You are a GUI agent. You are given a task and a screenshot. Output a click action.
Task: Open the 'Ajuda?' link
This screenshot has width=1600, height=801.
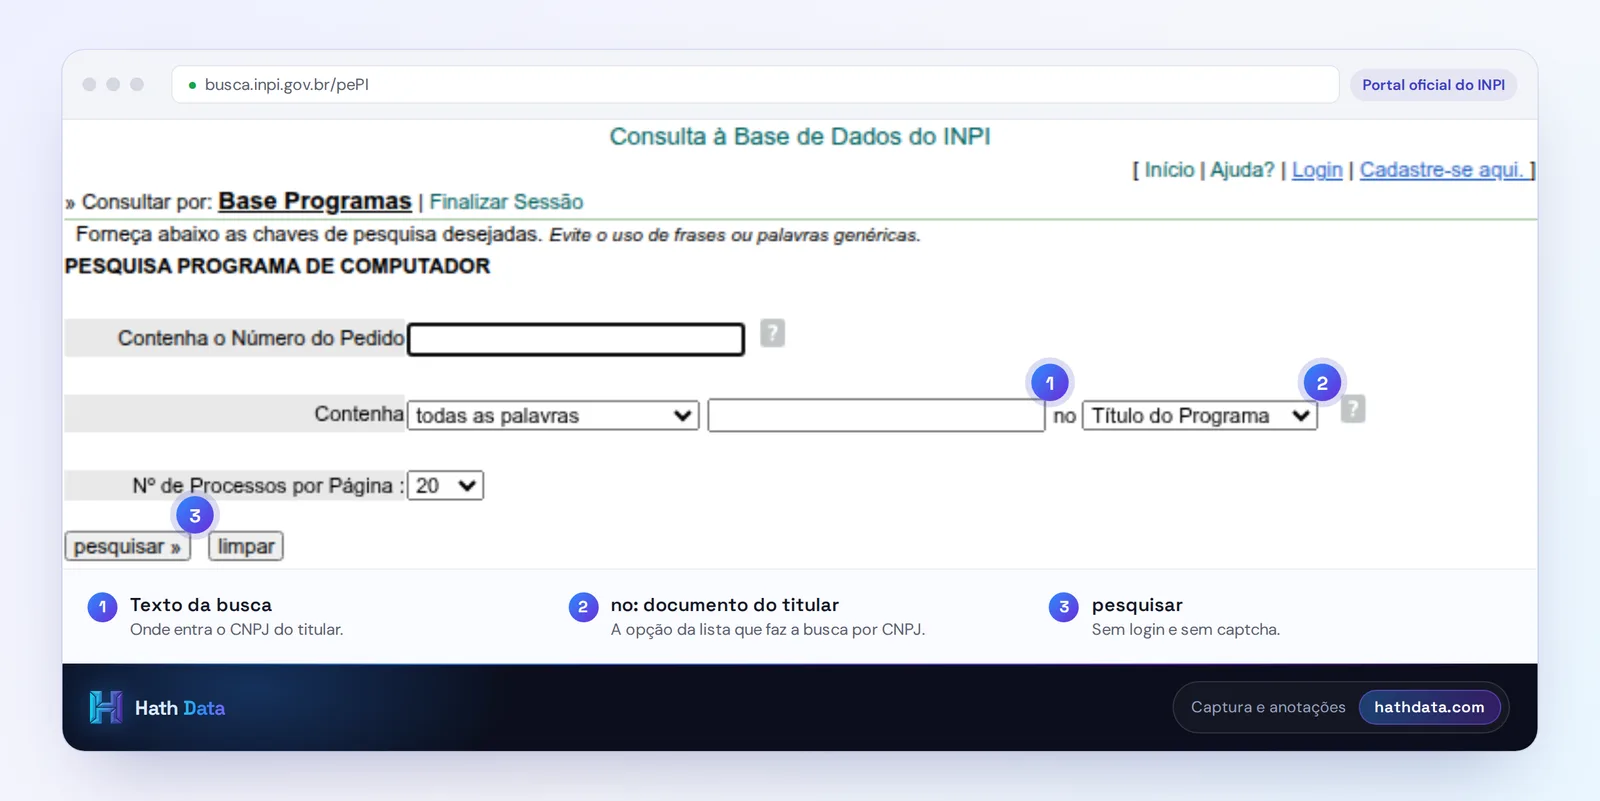pos(1242,170)
